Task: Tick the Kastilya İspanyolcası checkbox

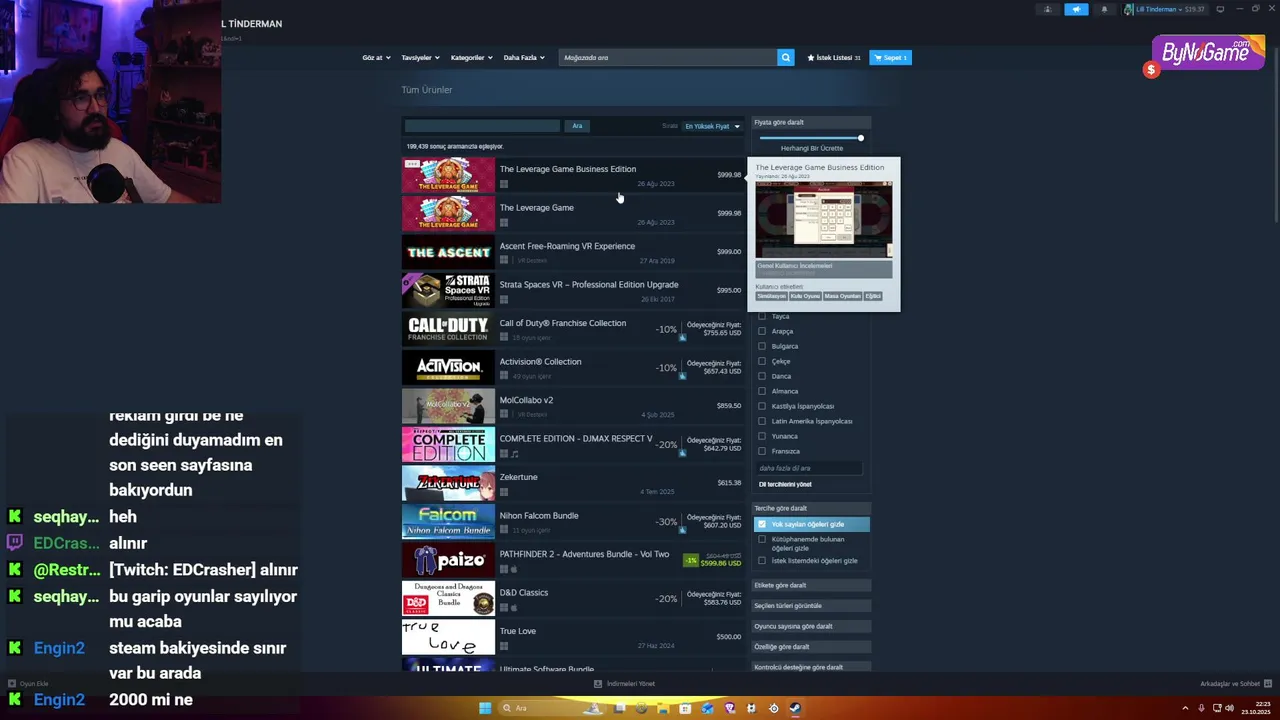Action: click(x=762, y=406)
